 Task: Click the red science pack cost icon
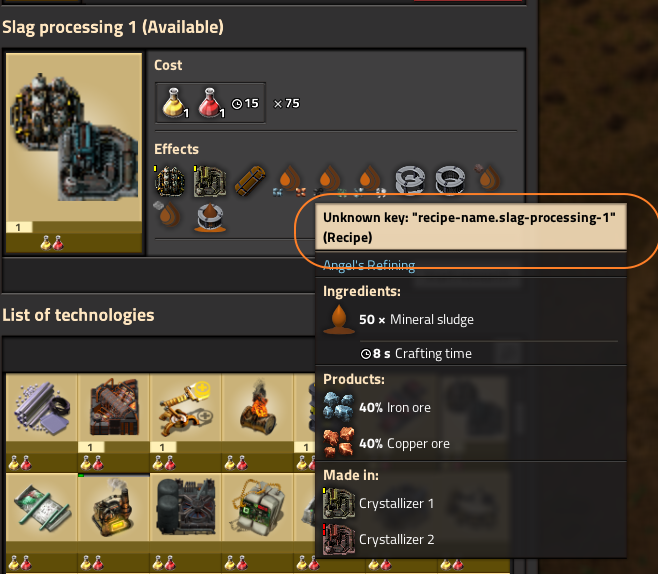pos(211,103)
